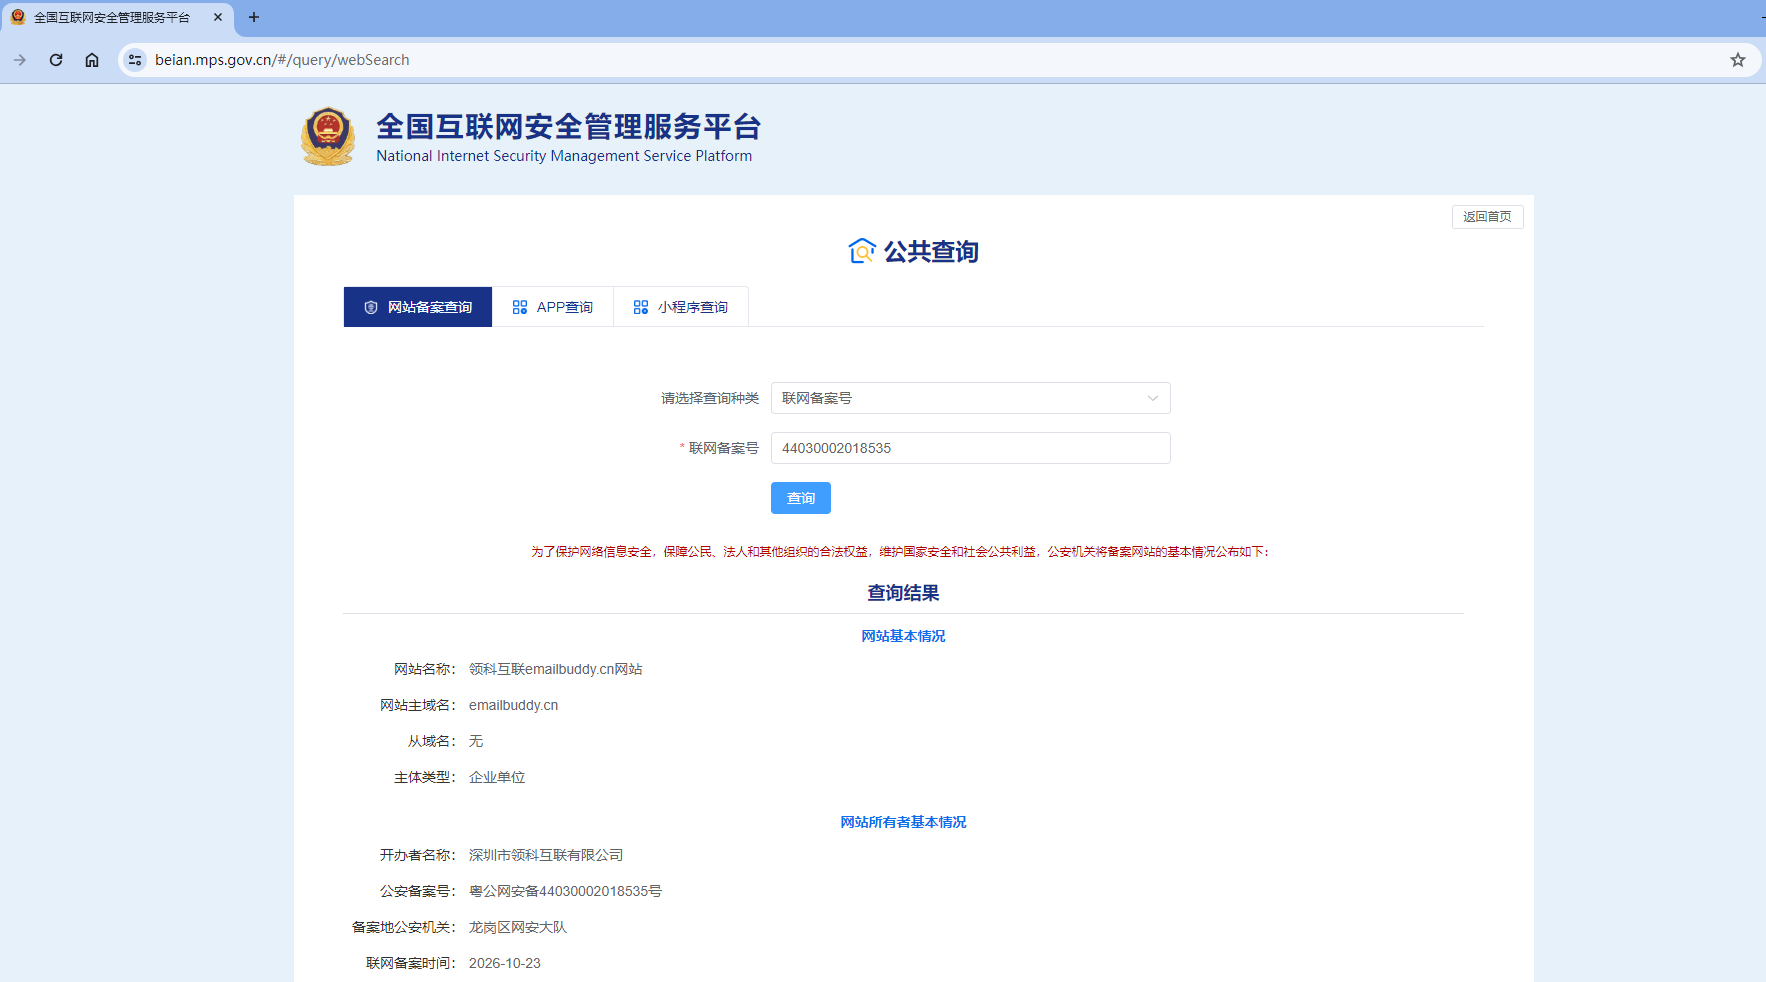Click the browser forward arrow
Image resolution: width=1766 pixels, height=982 pixels.
[x=20, y=60]
